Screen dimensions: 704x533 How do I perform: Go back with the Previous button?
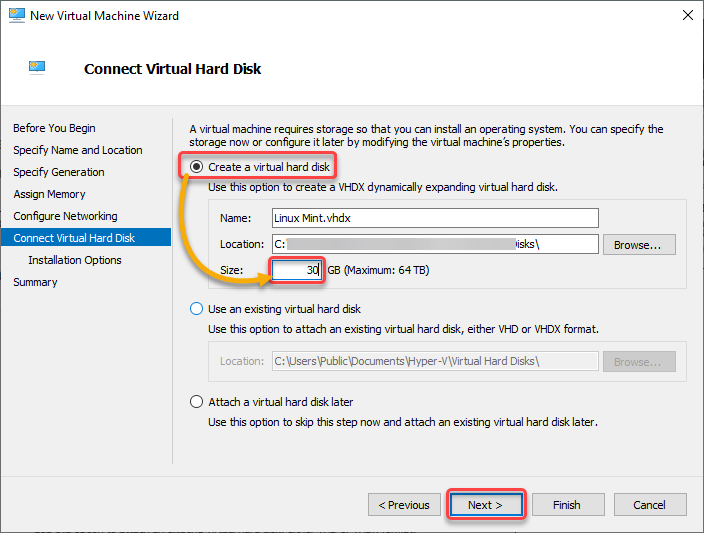click(x=404, y=505)
